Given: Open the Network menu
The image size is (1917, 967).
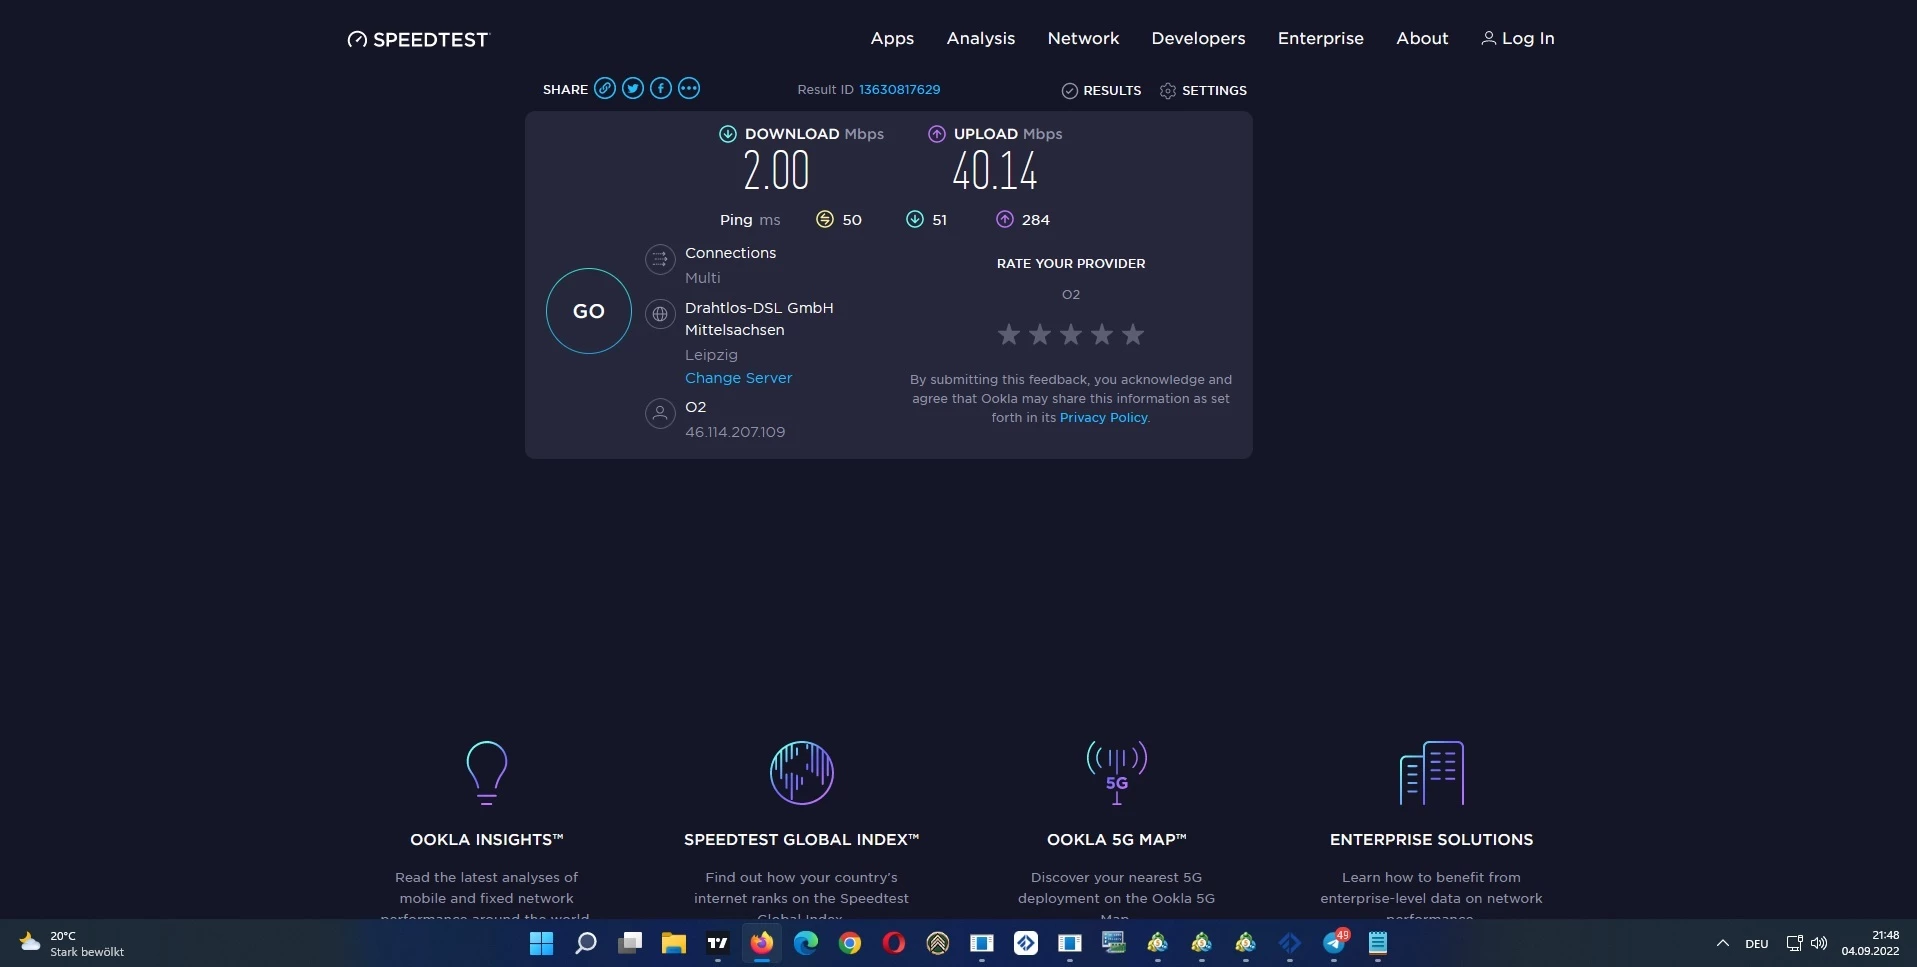Looking at the screenshot, I should pyautogui.click(x=1083, y=38).
